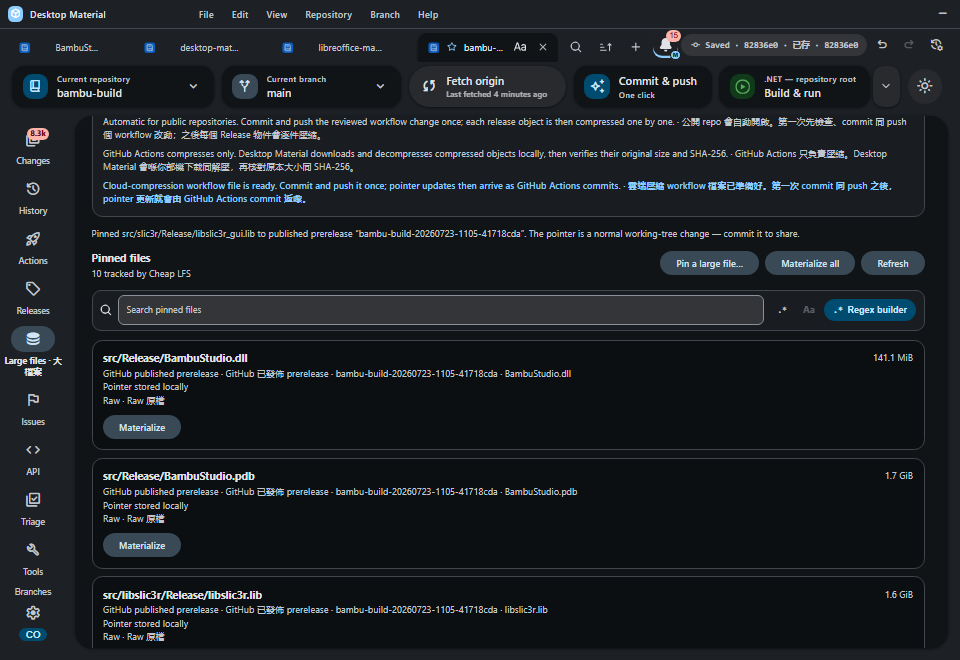Viewport: 960px width, 660px height.
Task: Open the Tools wrench section
Action: [33, 560]
